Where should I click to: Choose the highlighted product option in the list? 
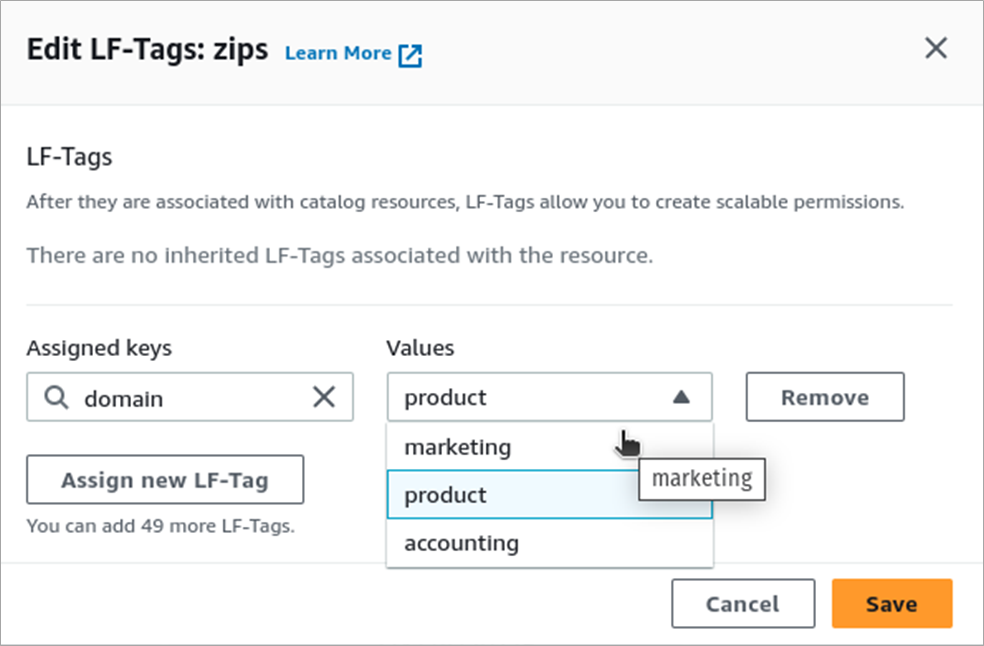(446, 495)
